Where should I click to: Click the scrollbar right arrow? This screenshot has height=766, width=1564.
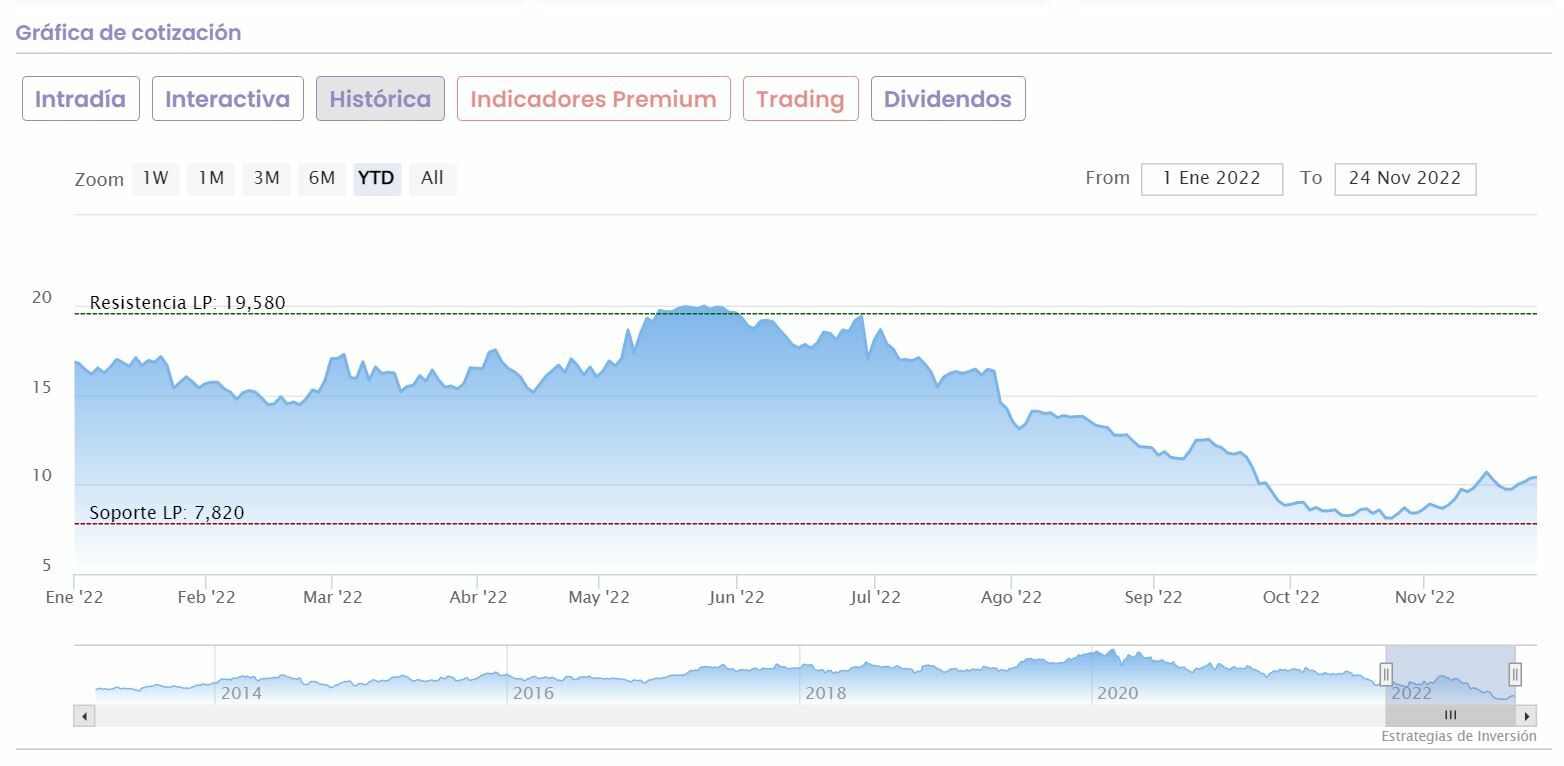tap(1526, 716)
